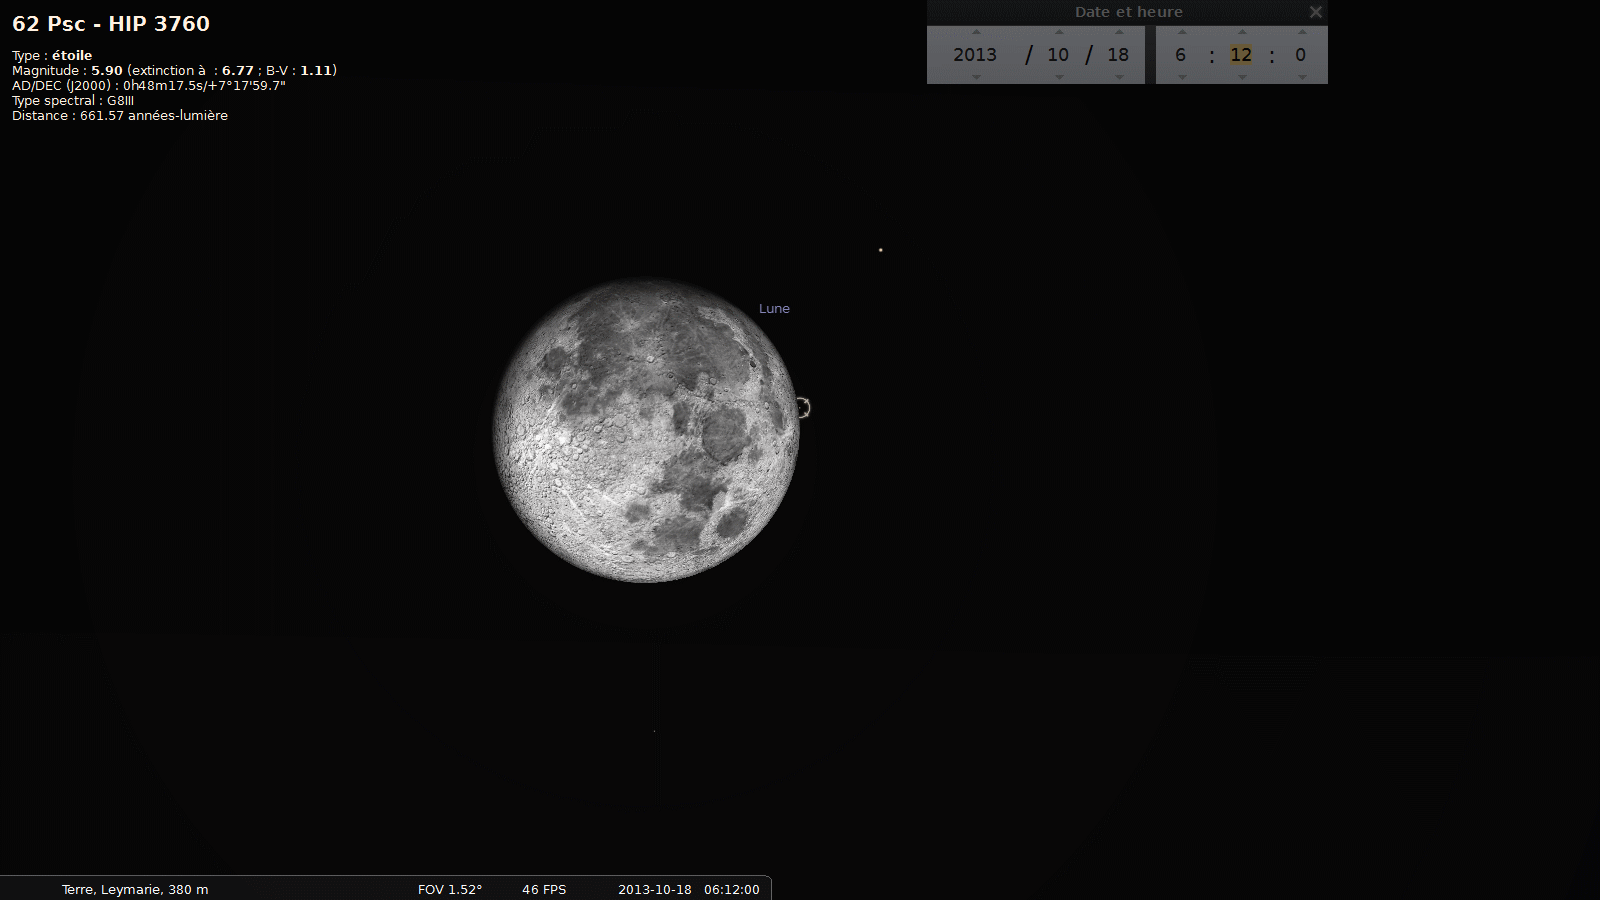Decrease the hour with the down arrow
1600x900 pixels.
click(x=1181, y=77)
